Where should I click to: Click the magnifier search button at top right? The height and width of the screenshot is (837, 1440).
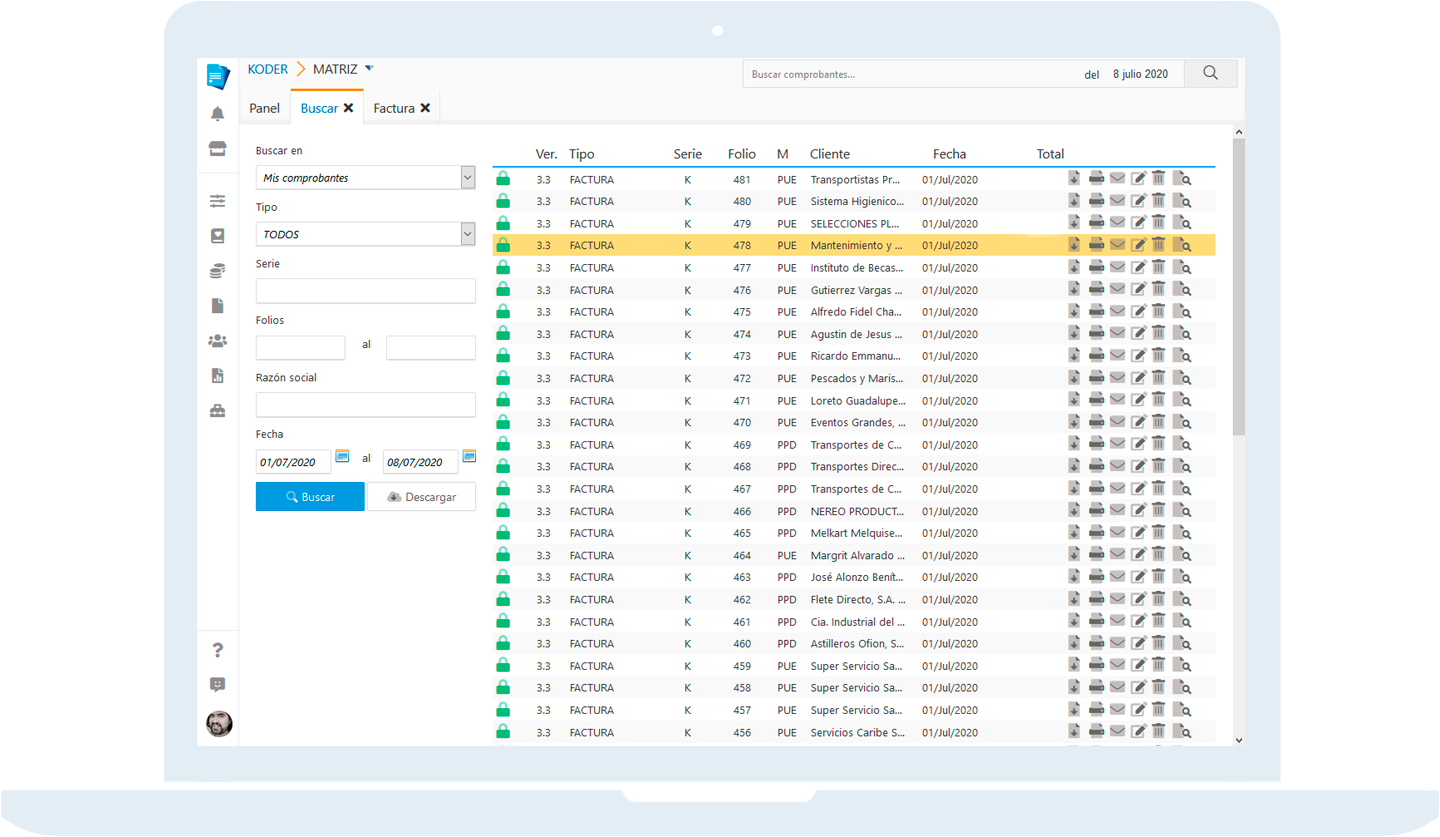[x=1210, y=73]
